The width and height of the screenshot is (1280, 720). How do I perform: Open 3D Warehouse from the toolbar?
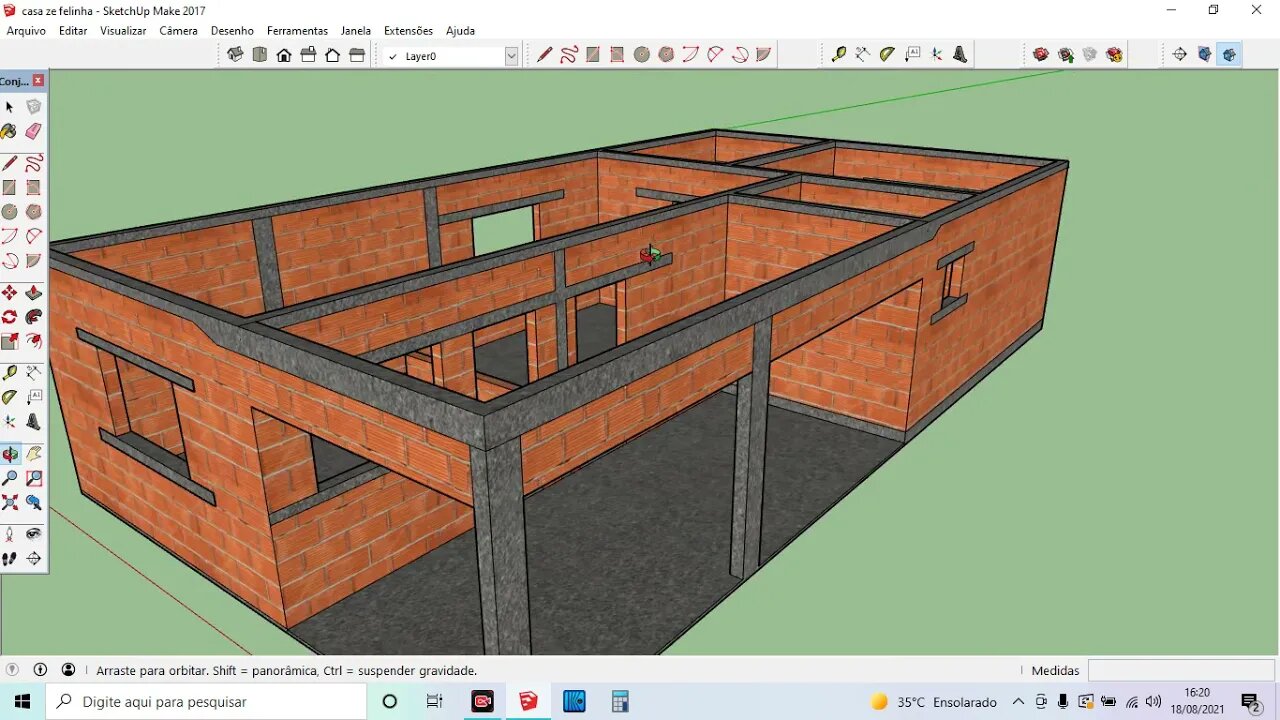1041,55
